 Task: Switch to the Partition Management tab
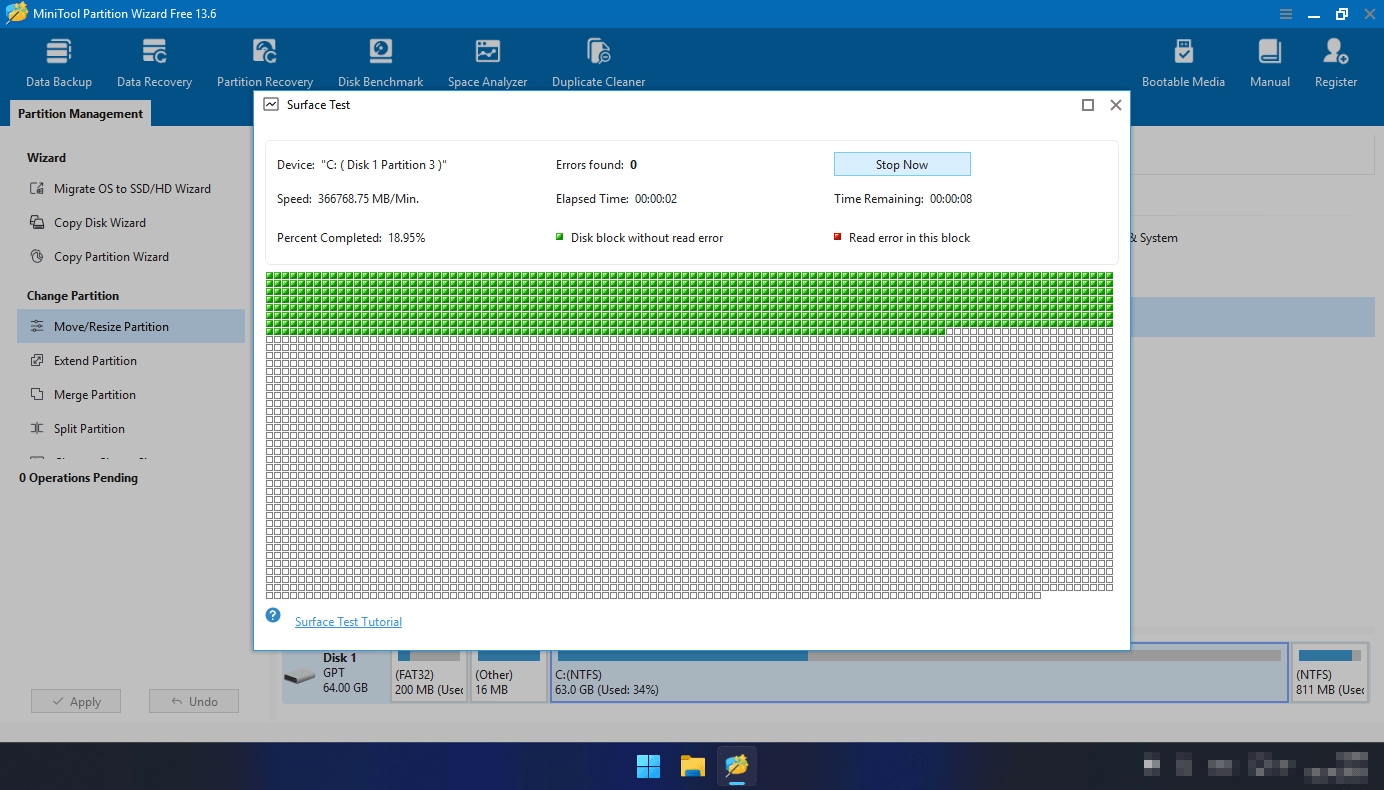(x=80, y=114)
